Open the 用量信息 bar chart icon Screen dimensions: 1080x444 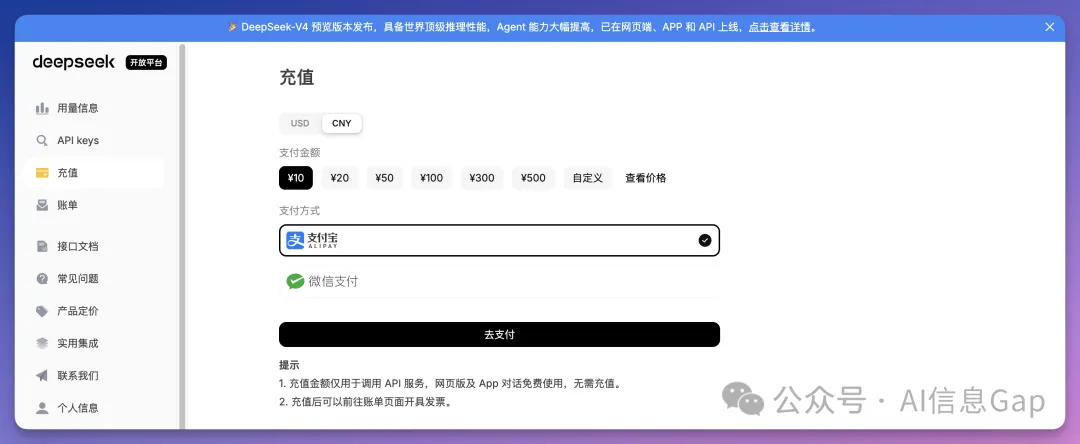(42, 108)
